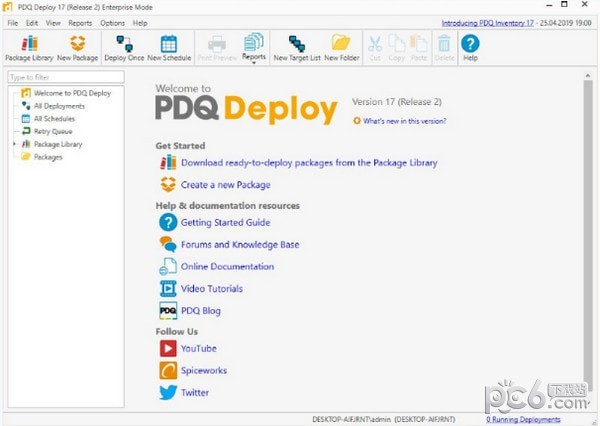This screenshot has width=600, height=426.
Task: Open Forums and Knowledge Base link
Action: point(240,245)
